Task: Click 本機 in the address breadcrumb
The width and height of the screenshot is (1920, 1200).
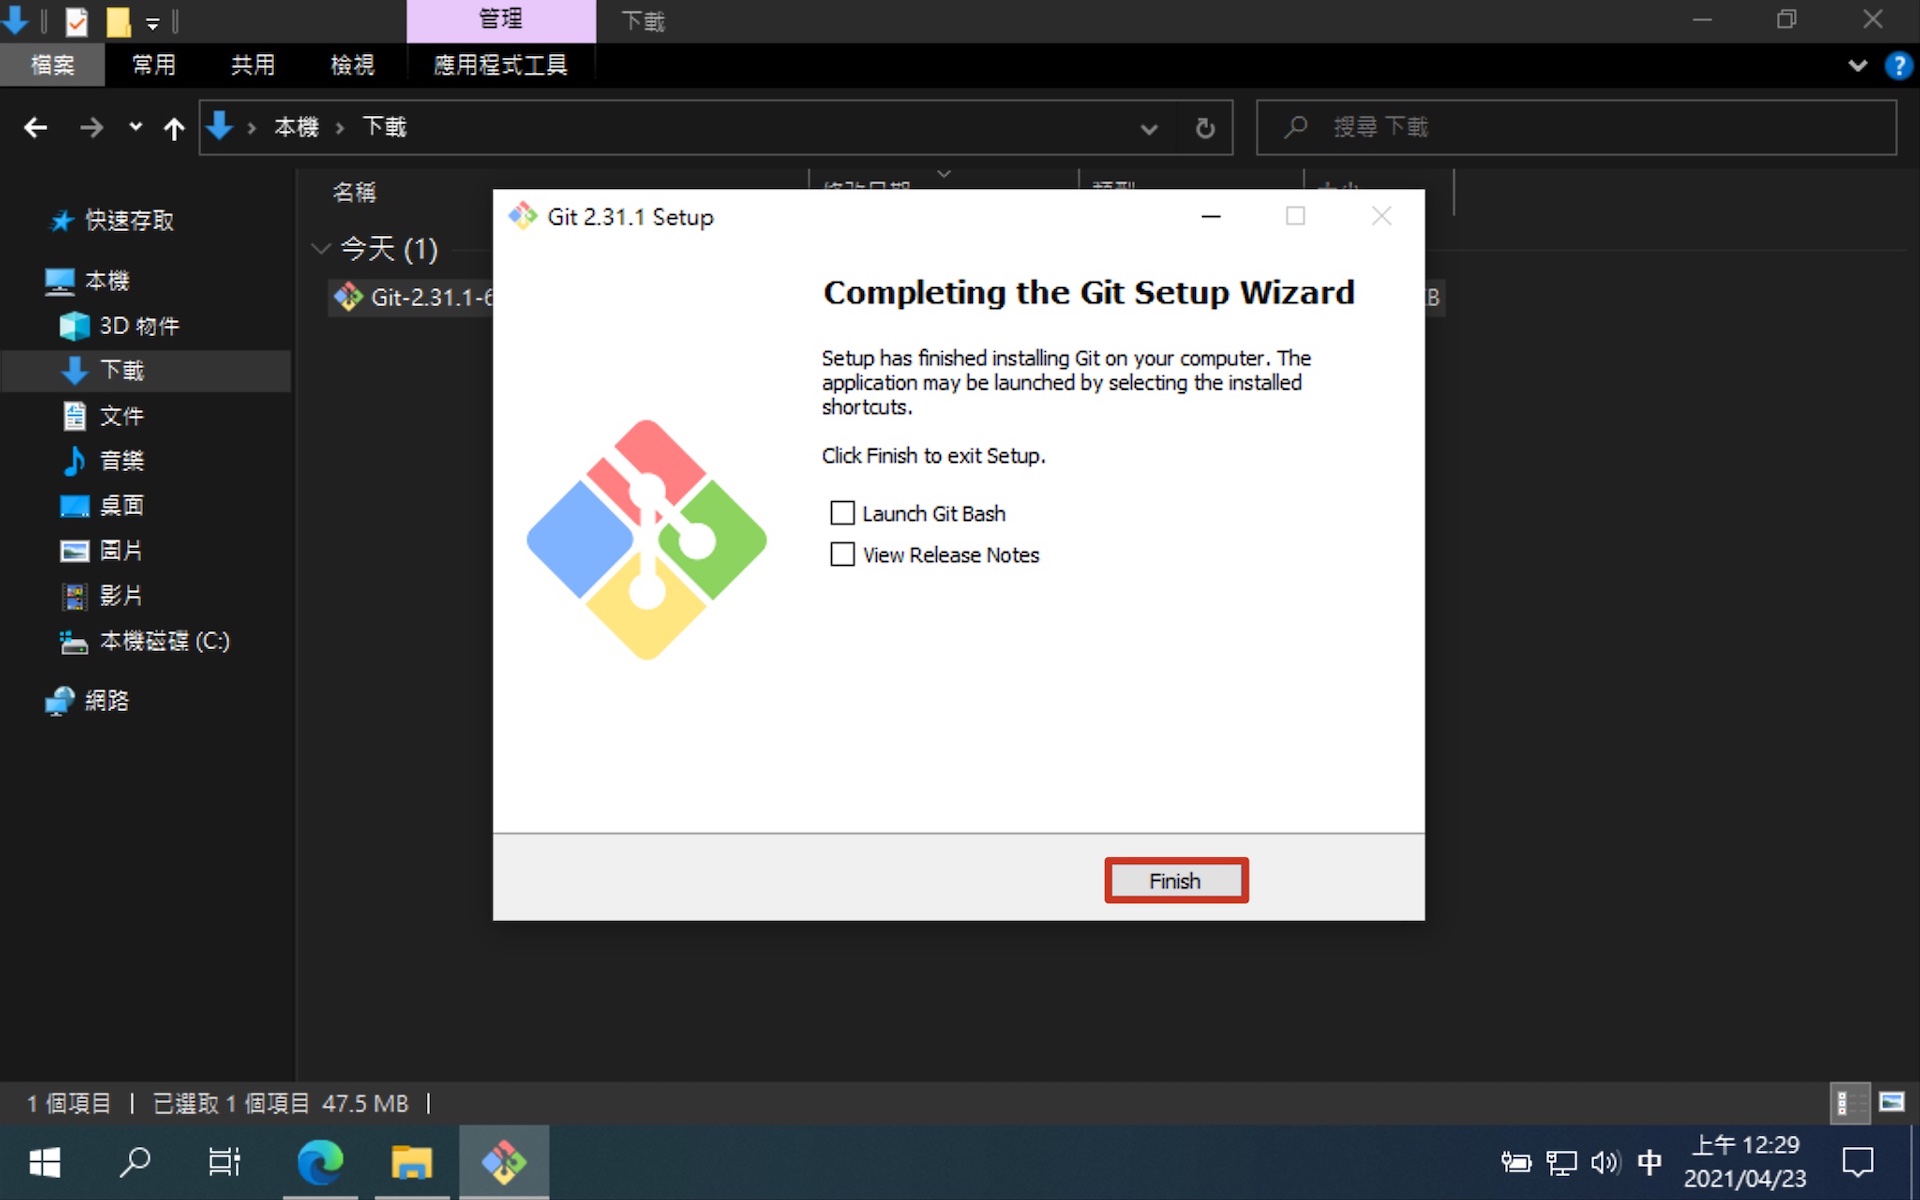Action: click(296, 127)
